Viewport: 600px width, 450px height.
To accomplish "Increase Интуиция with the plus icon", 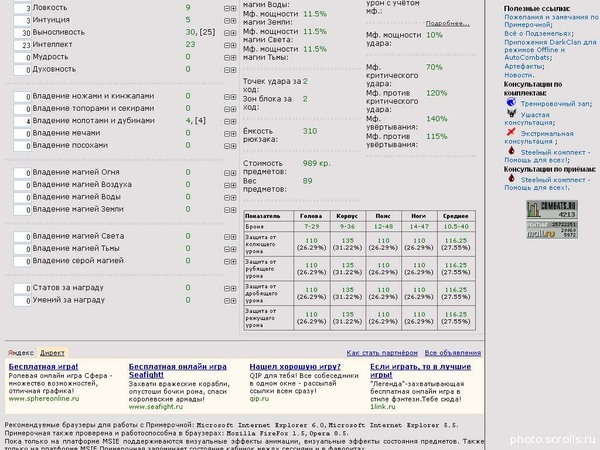I will pos(233,21).
